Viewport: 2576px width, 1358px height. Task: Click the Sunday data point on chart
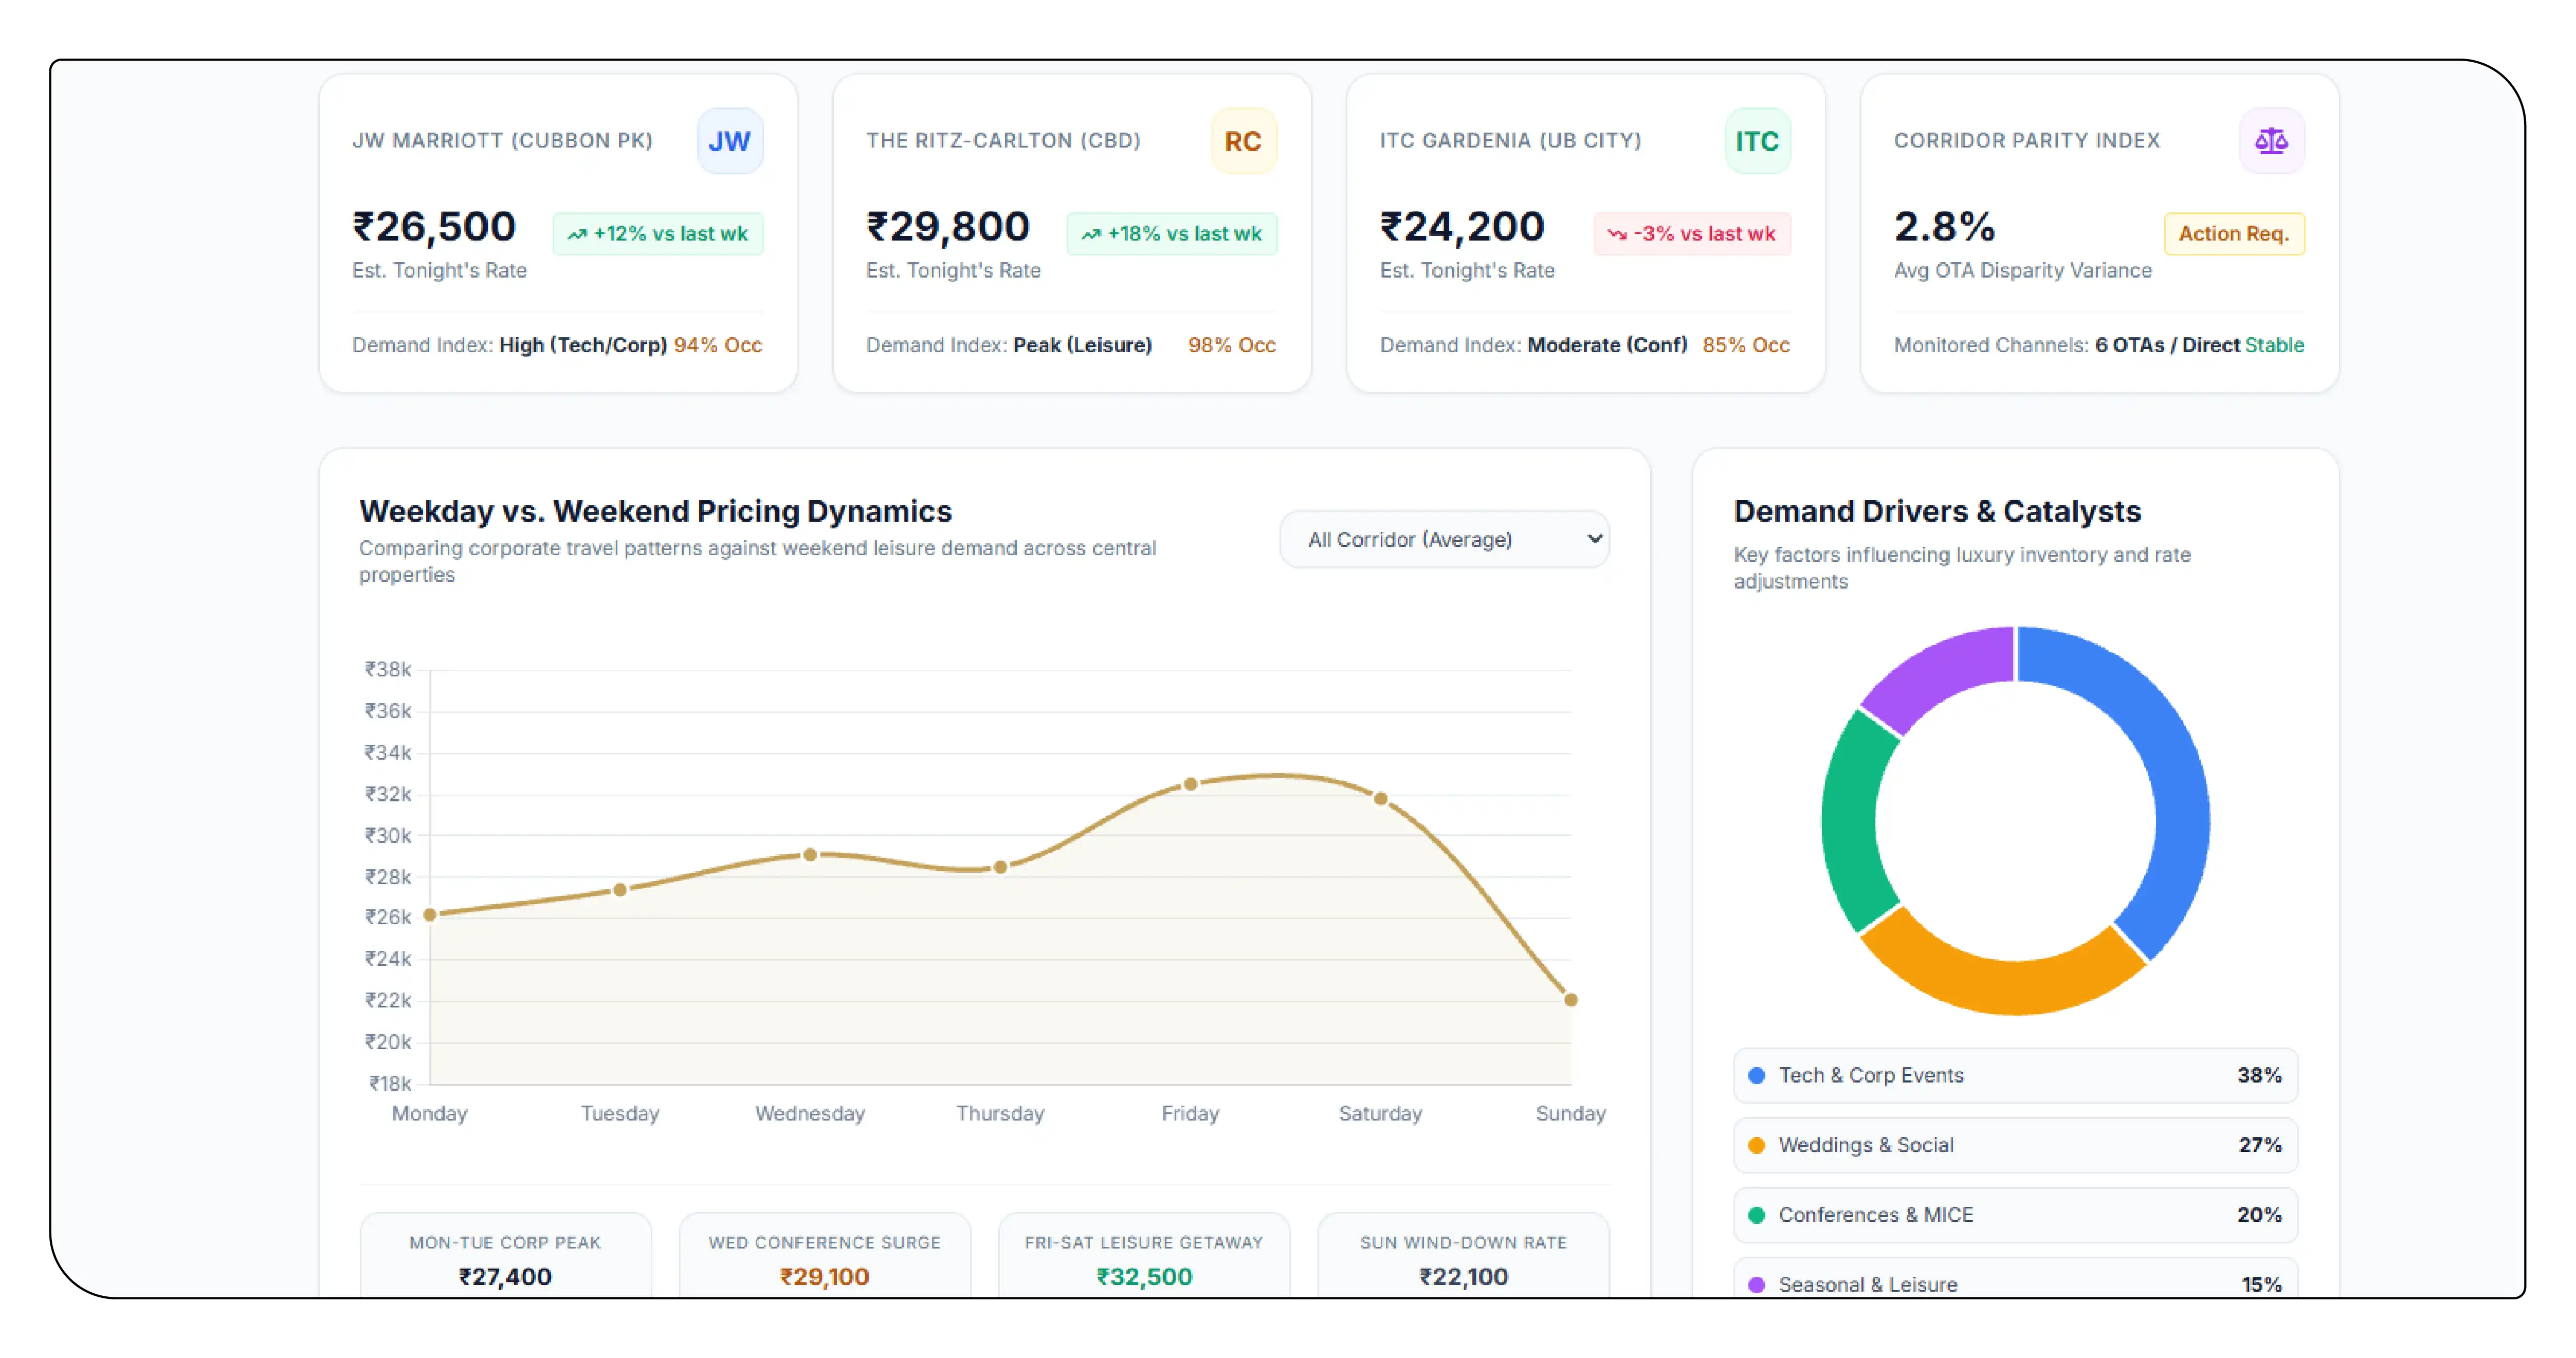pos(1570,1000)
